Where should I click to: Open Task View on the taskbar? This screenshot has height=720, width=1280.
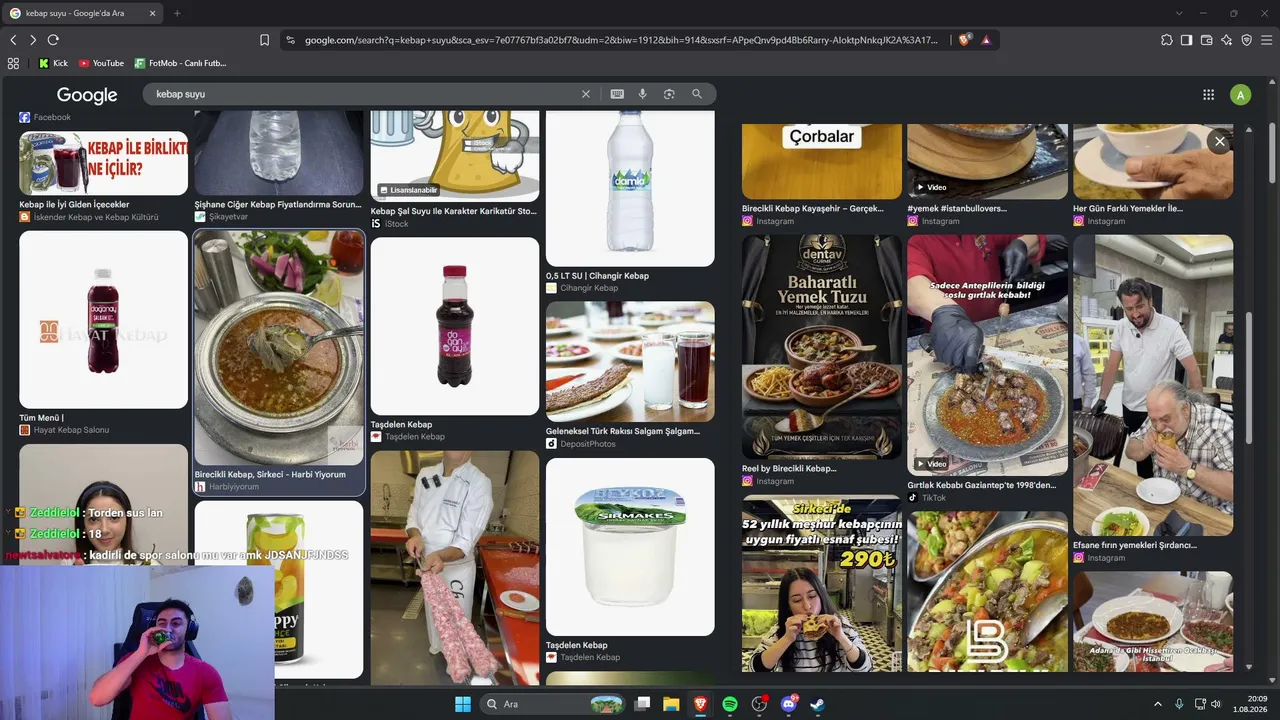643,704
